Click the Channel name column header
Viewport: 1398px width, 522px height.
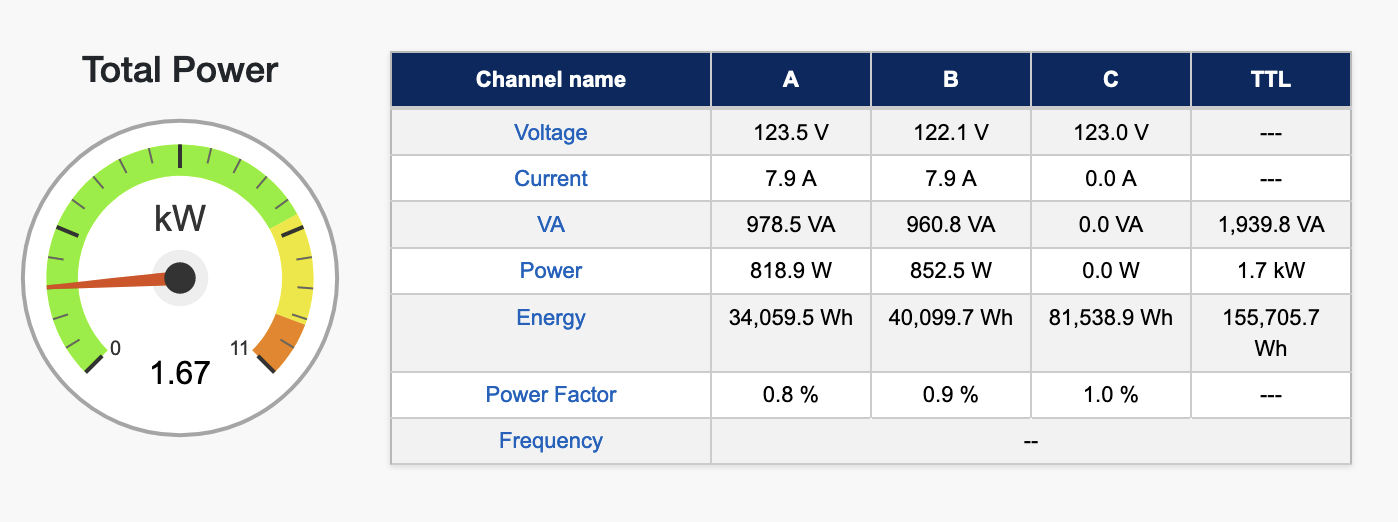click(x=550, y=80)
